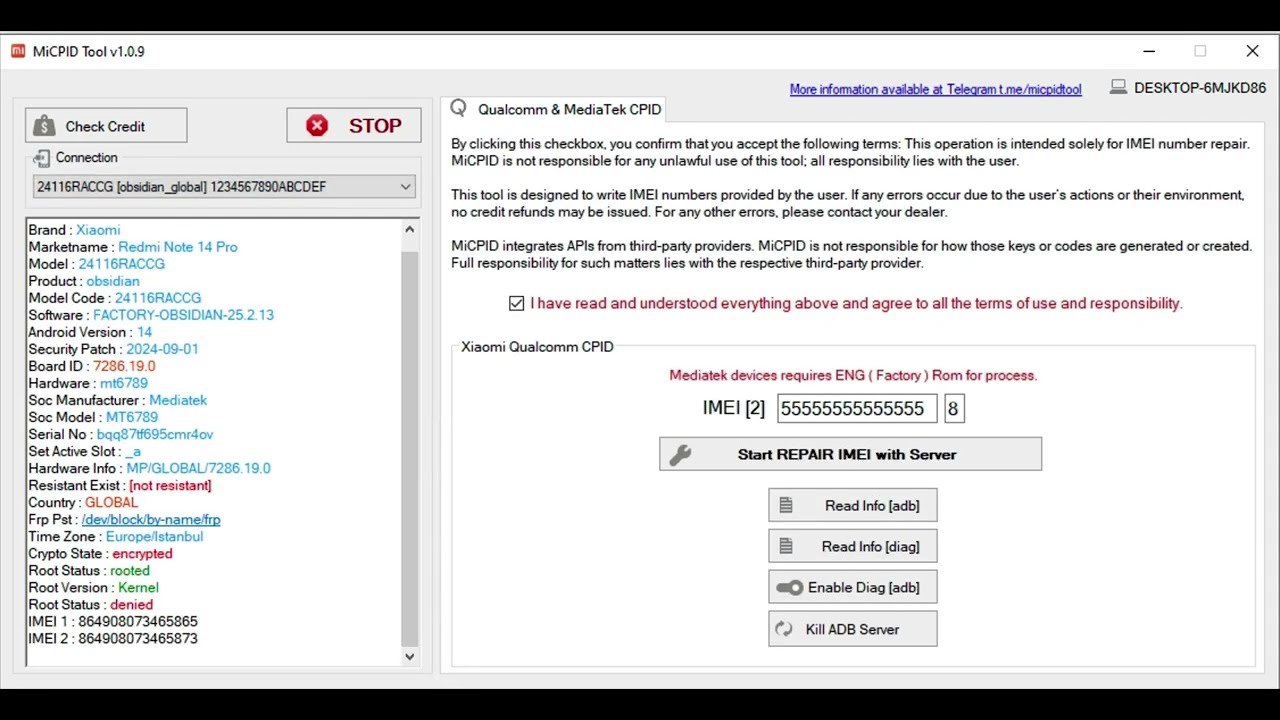
Task: Click the Root Status denied value
Action: (131, 605)
